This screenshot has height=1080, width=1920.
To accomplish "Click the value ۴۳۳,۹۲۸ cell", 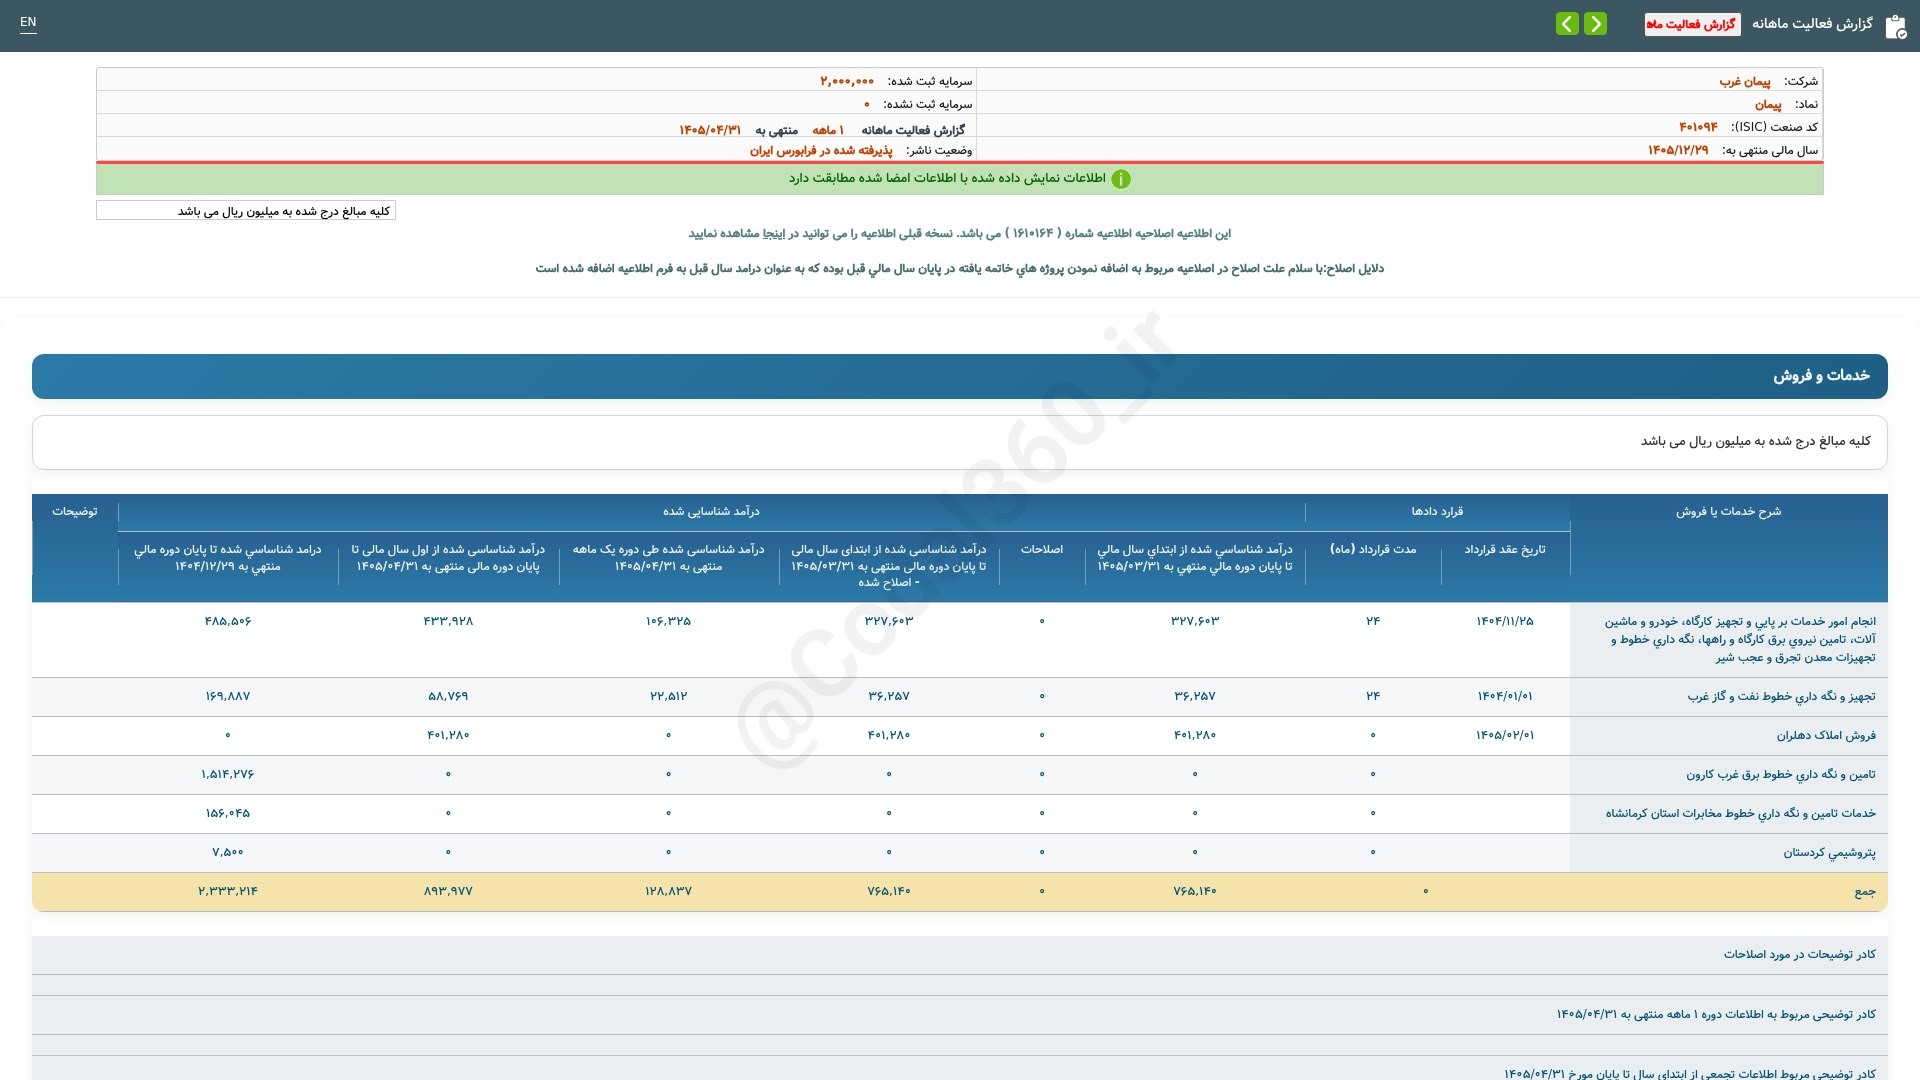I will pos(448,621).
